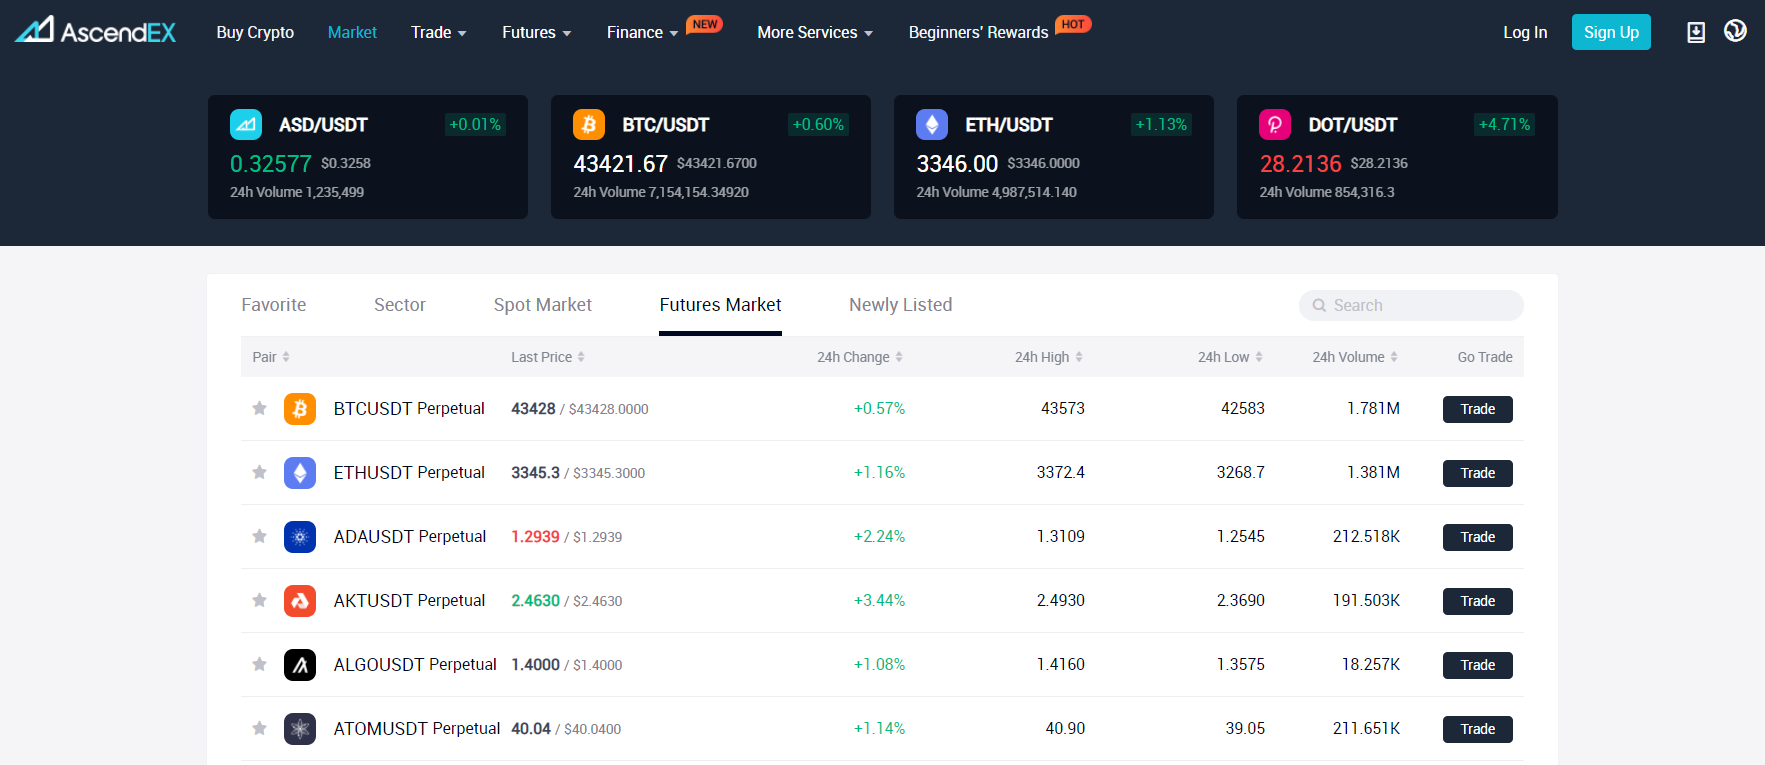Click Trade for ETHUSDT Perpetual
1765x765 pixels.
coord(1477,473)
